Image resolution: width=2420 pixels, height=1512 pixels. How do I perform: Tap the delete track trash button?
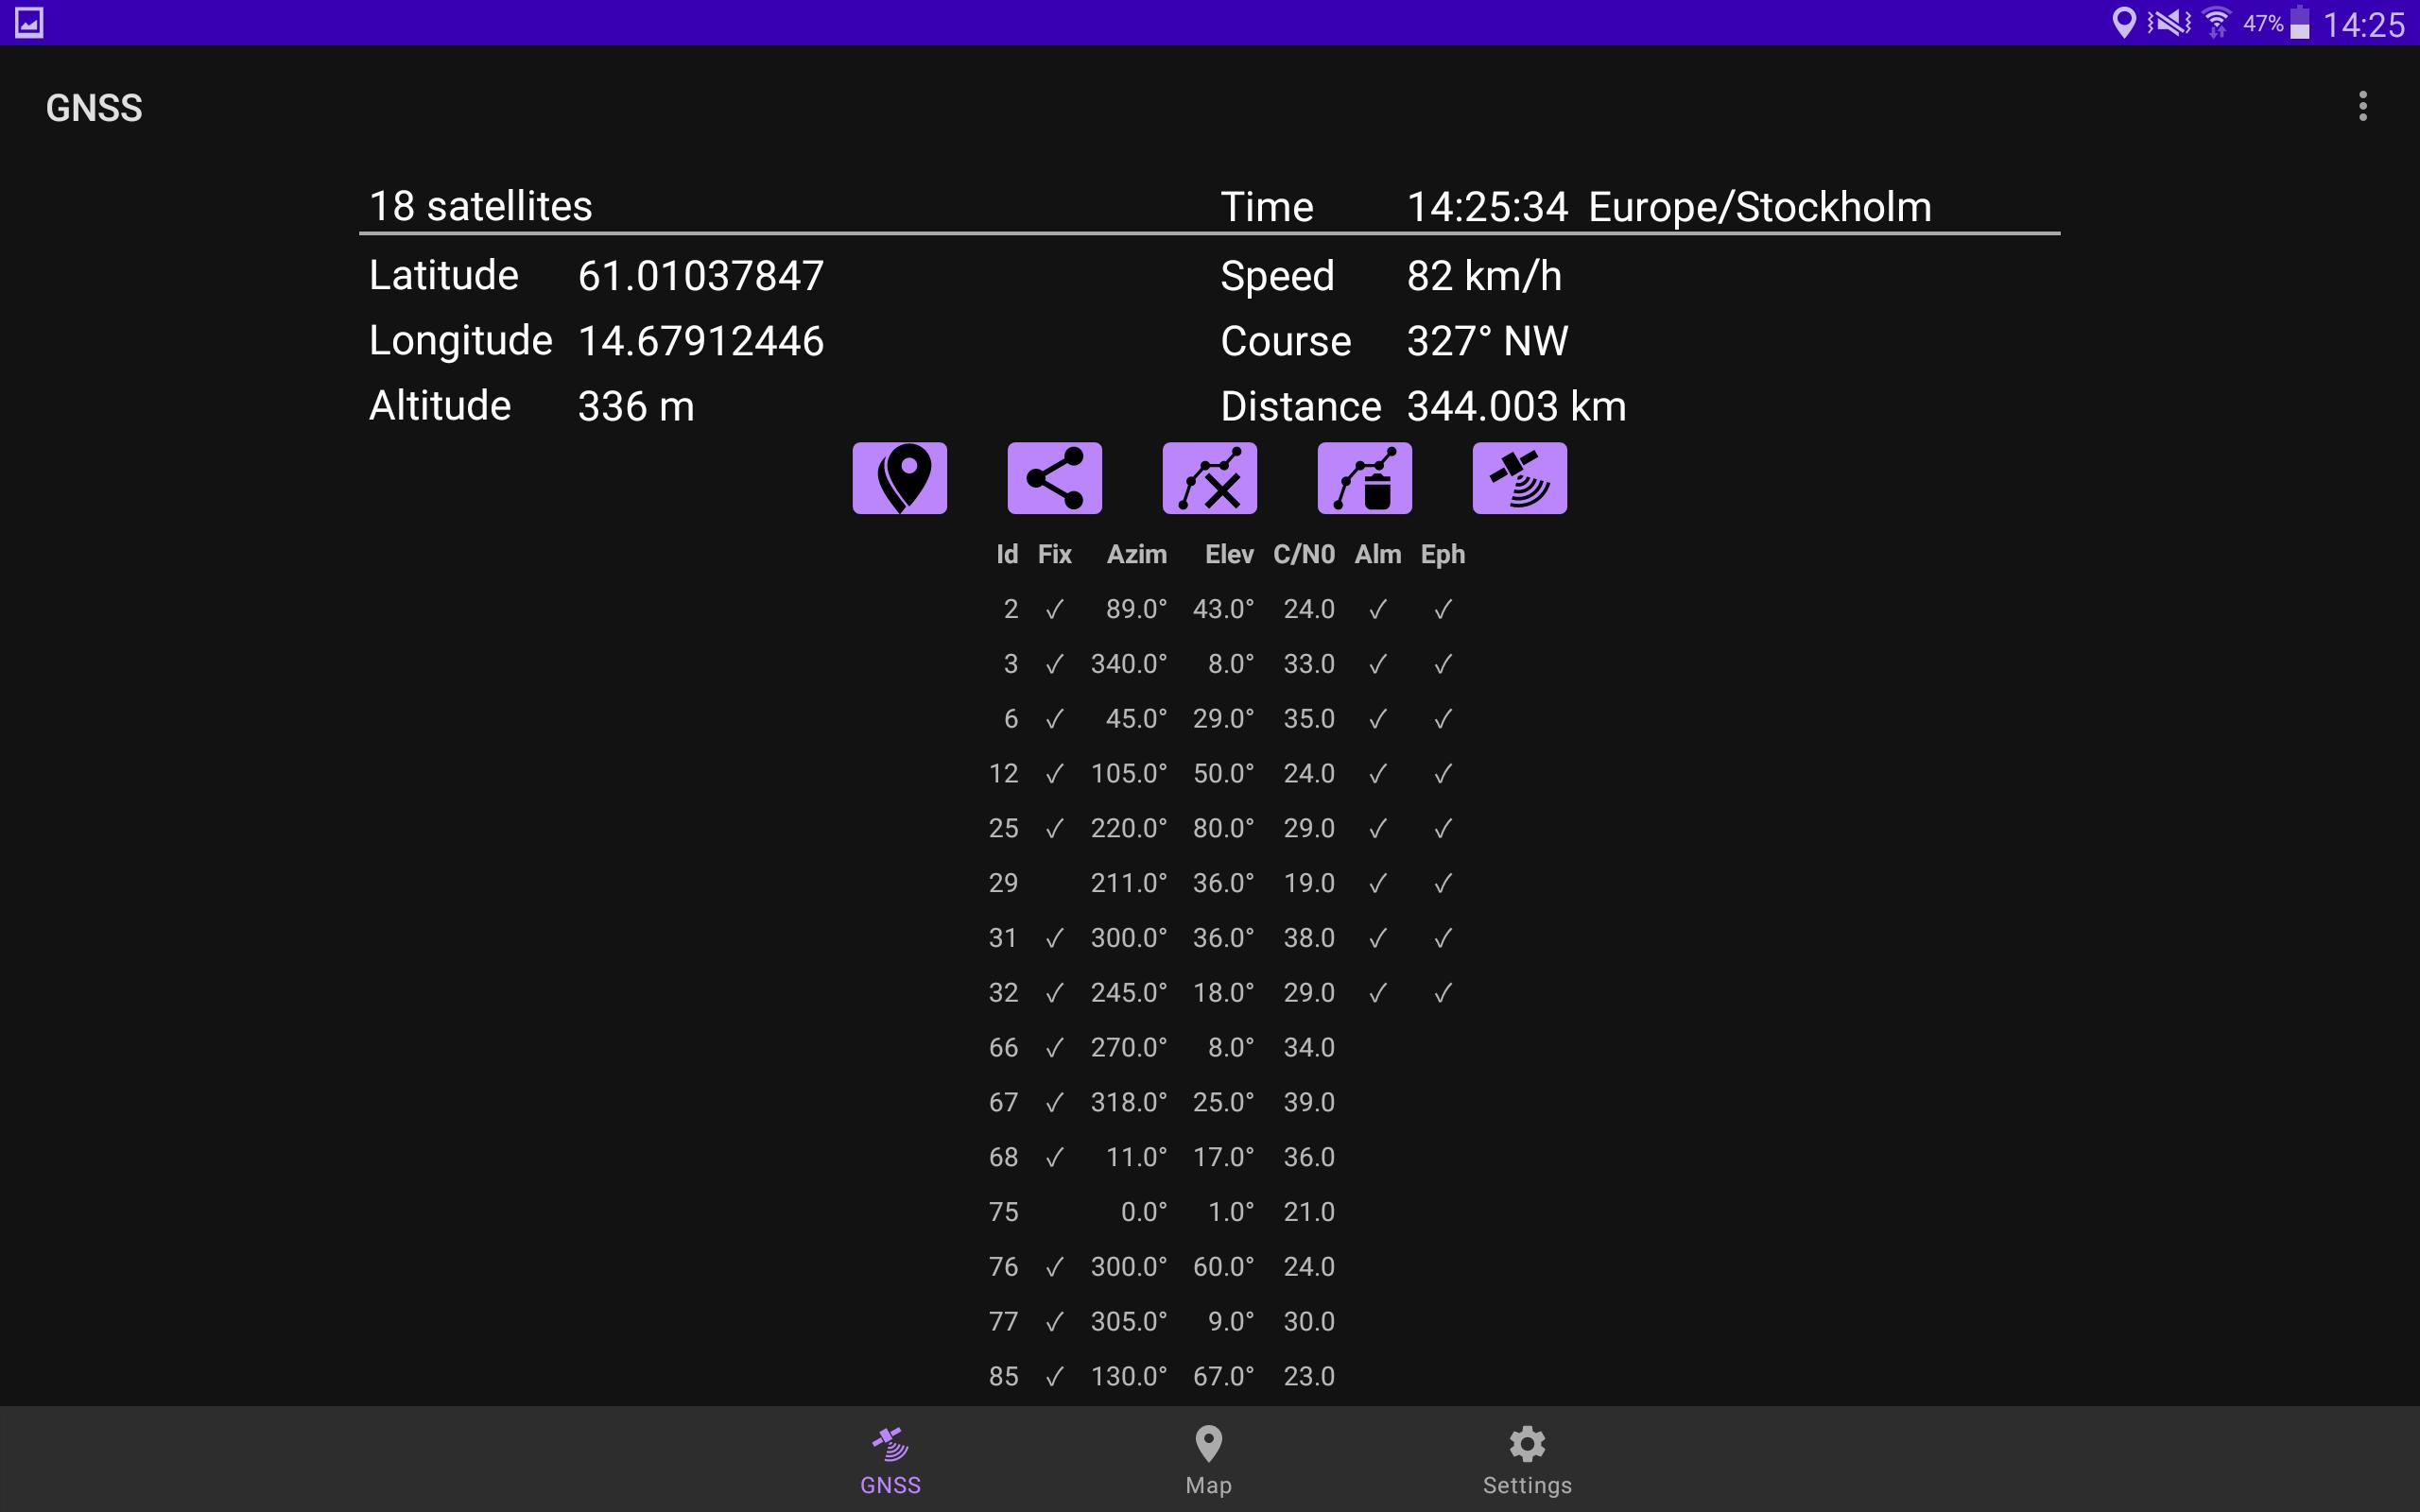click(x=1364, y=478)
